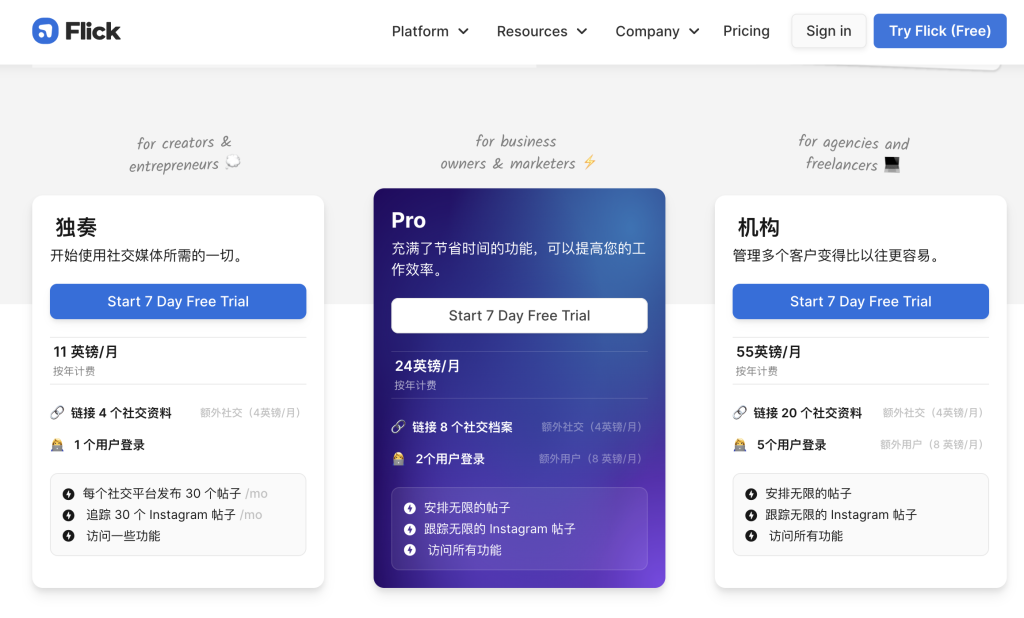Click bolt icon beside 访问一些功能

69,536
